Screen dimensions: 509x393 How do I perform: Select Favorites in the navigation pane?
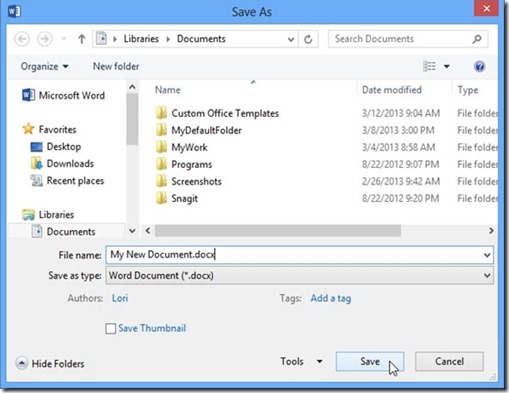[x=49, y=129]
